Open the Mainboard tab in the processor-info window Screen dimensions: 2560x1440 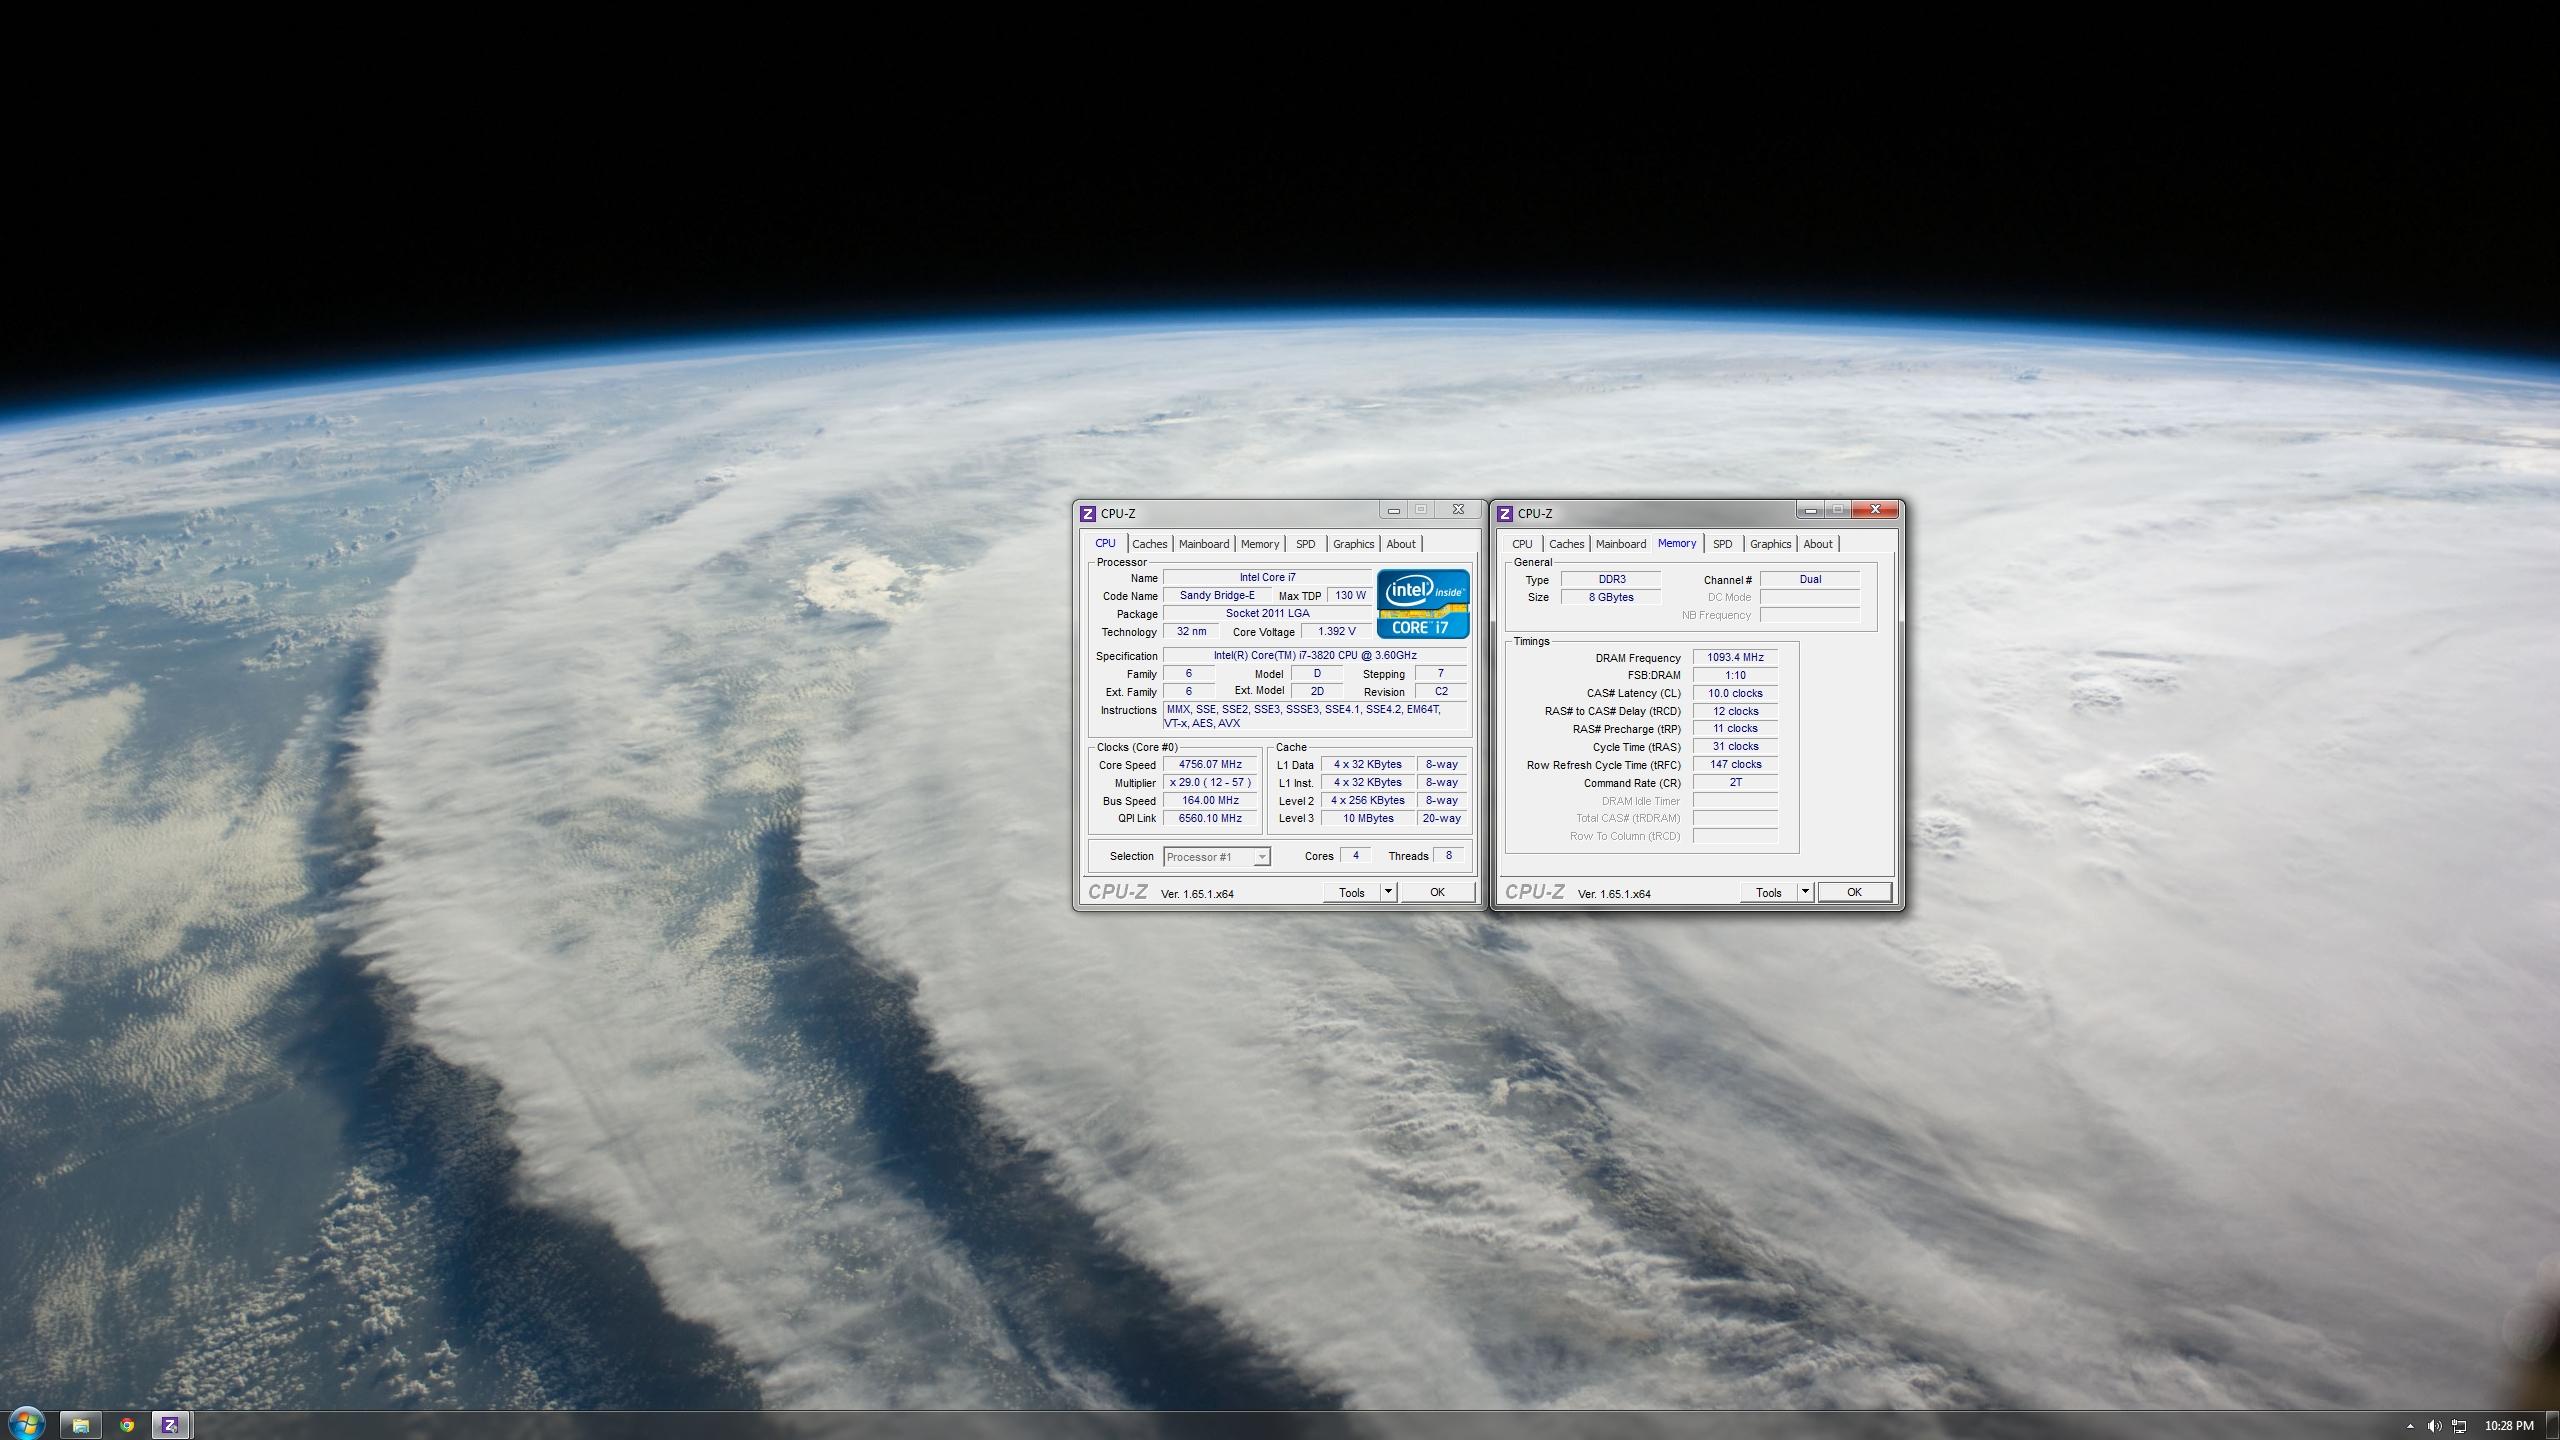(x=1204, y=545)
